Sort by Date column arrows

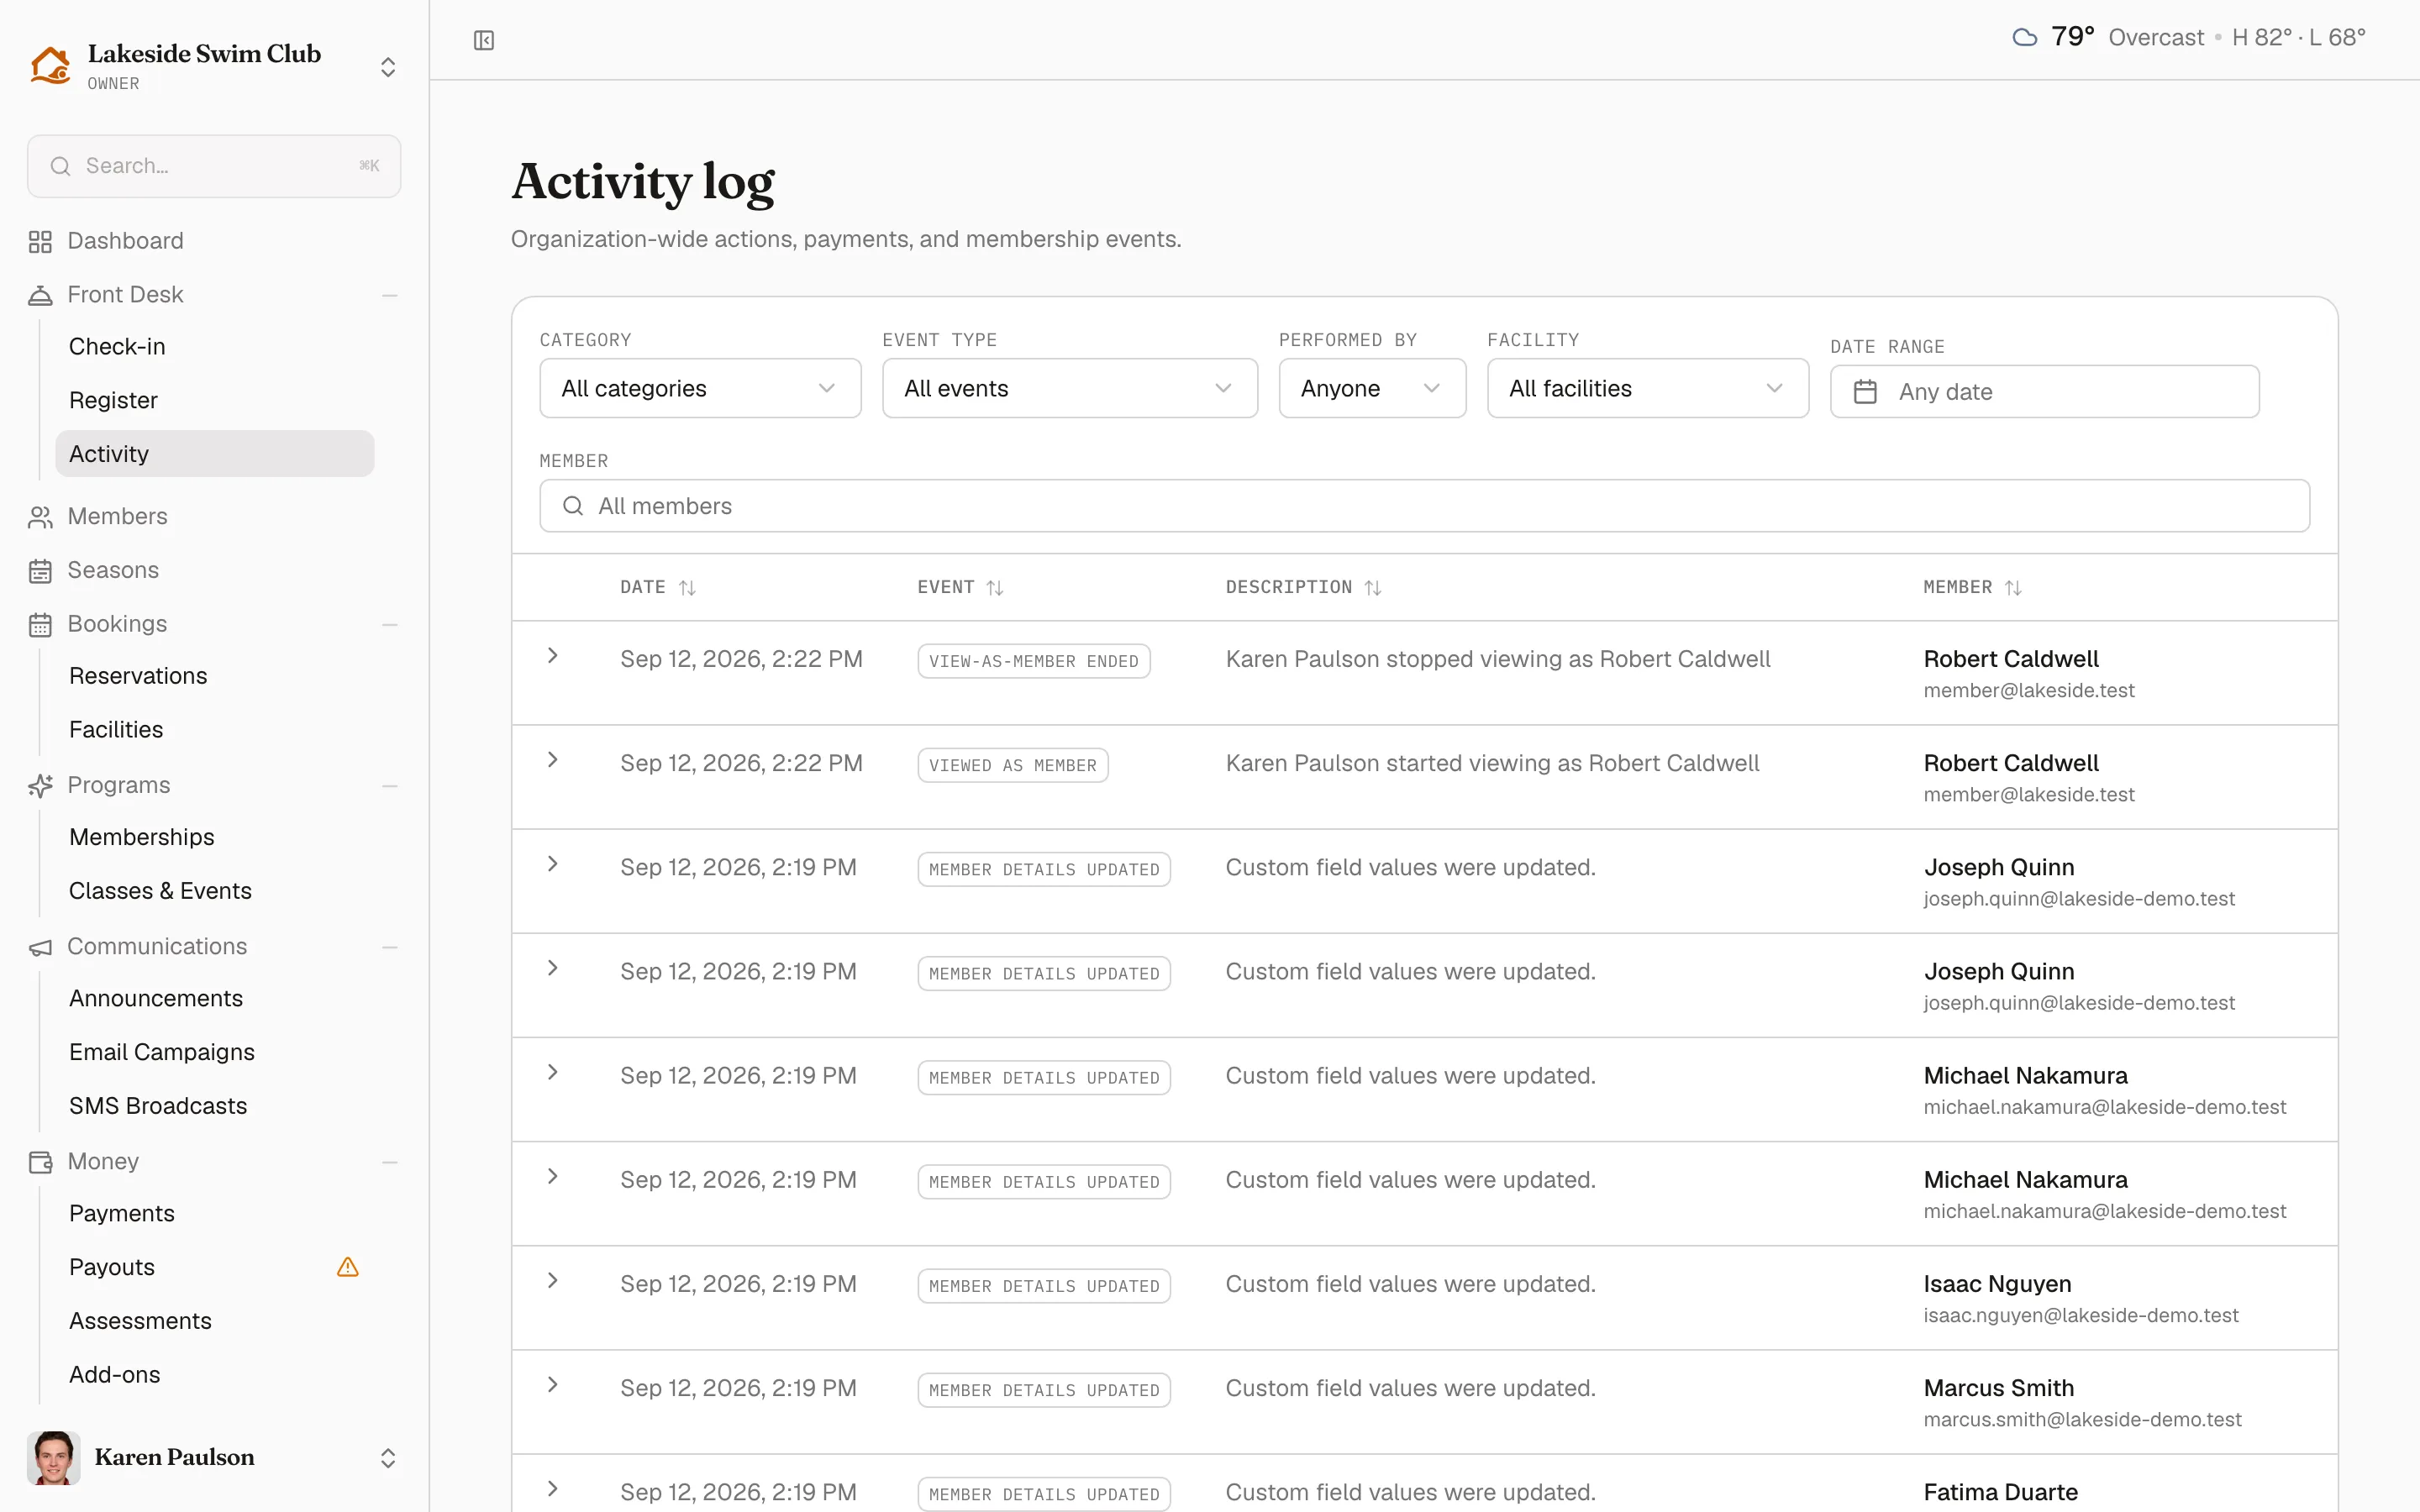tap(687, 588)
